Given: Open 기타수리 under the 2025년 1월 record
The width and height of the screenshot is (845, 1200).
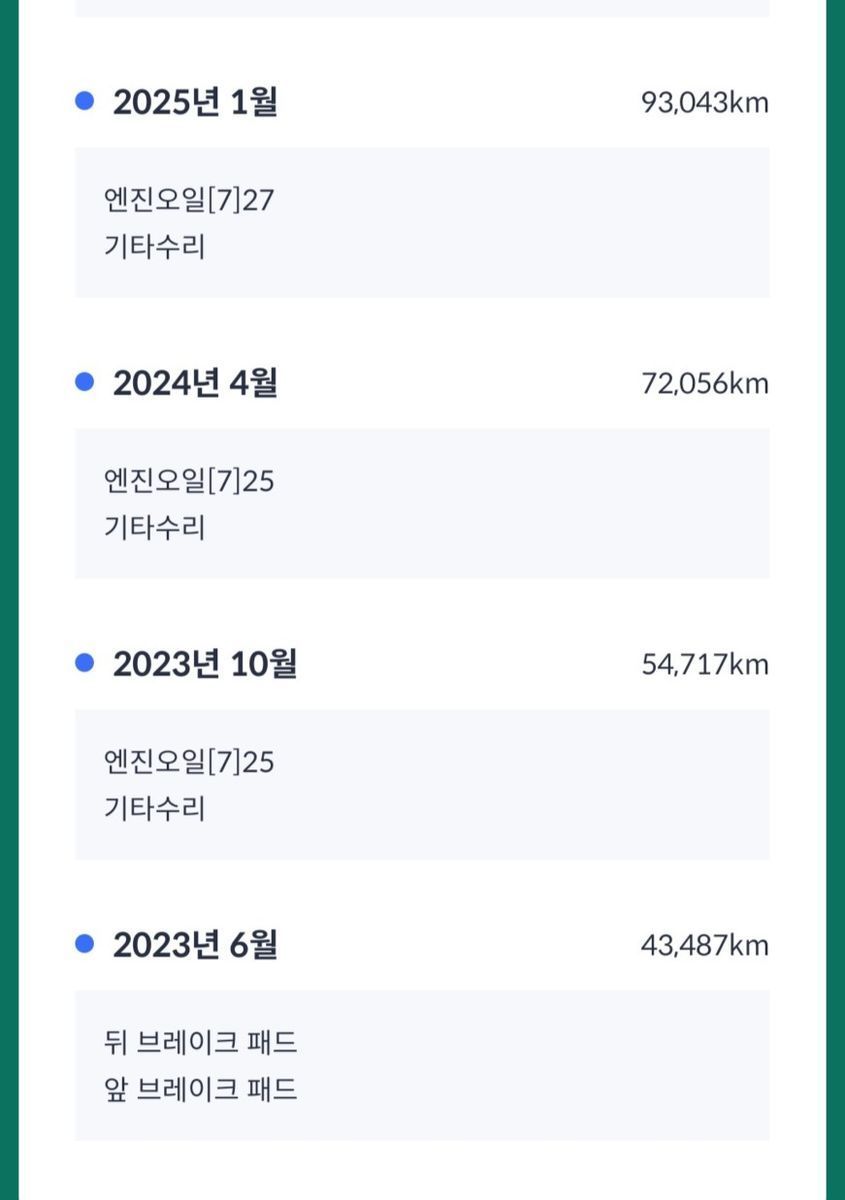Looking at the screenshot, I should point(154,246).
